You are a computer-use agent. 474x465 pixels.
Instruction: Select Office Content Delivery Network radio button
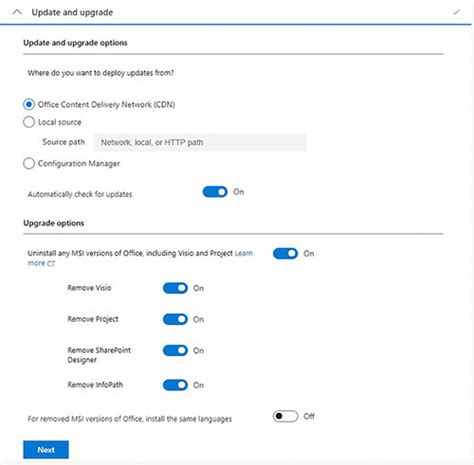(29, 104)
